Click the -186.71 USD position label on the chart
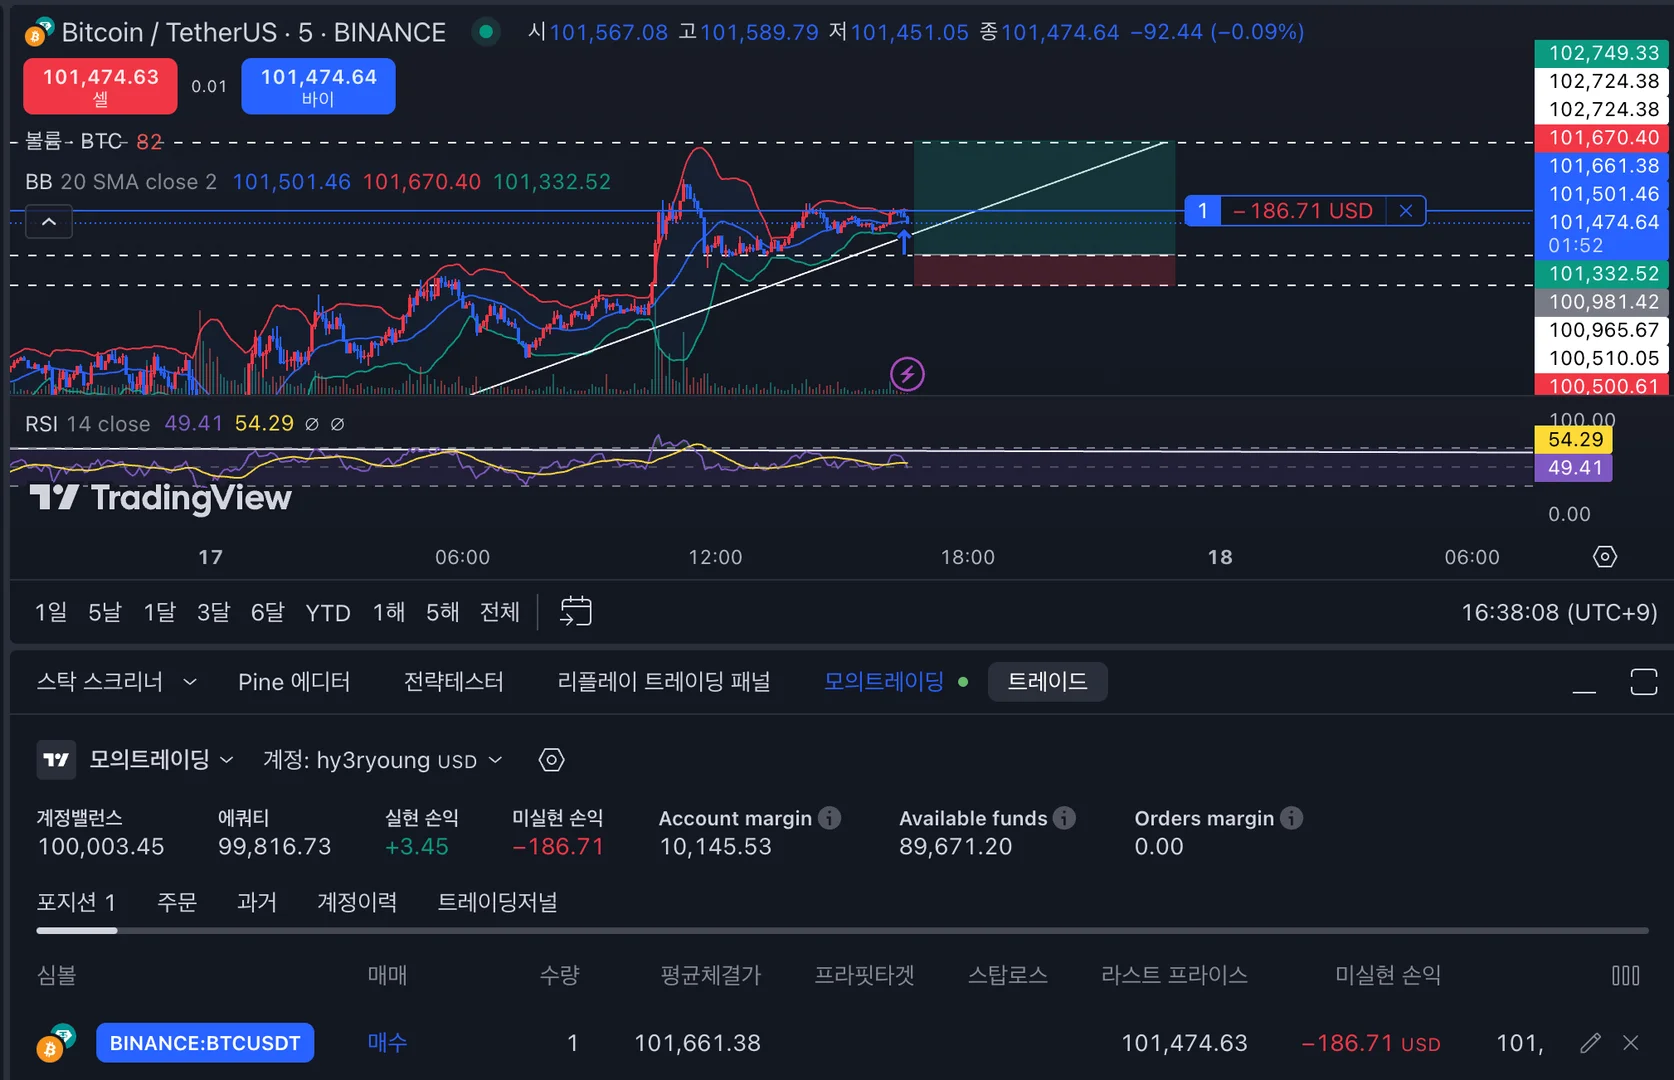The height and width of the screenshot is (1080, 1674). coord(1303,211)
